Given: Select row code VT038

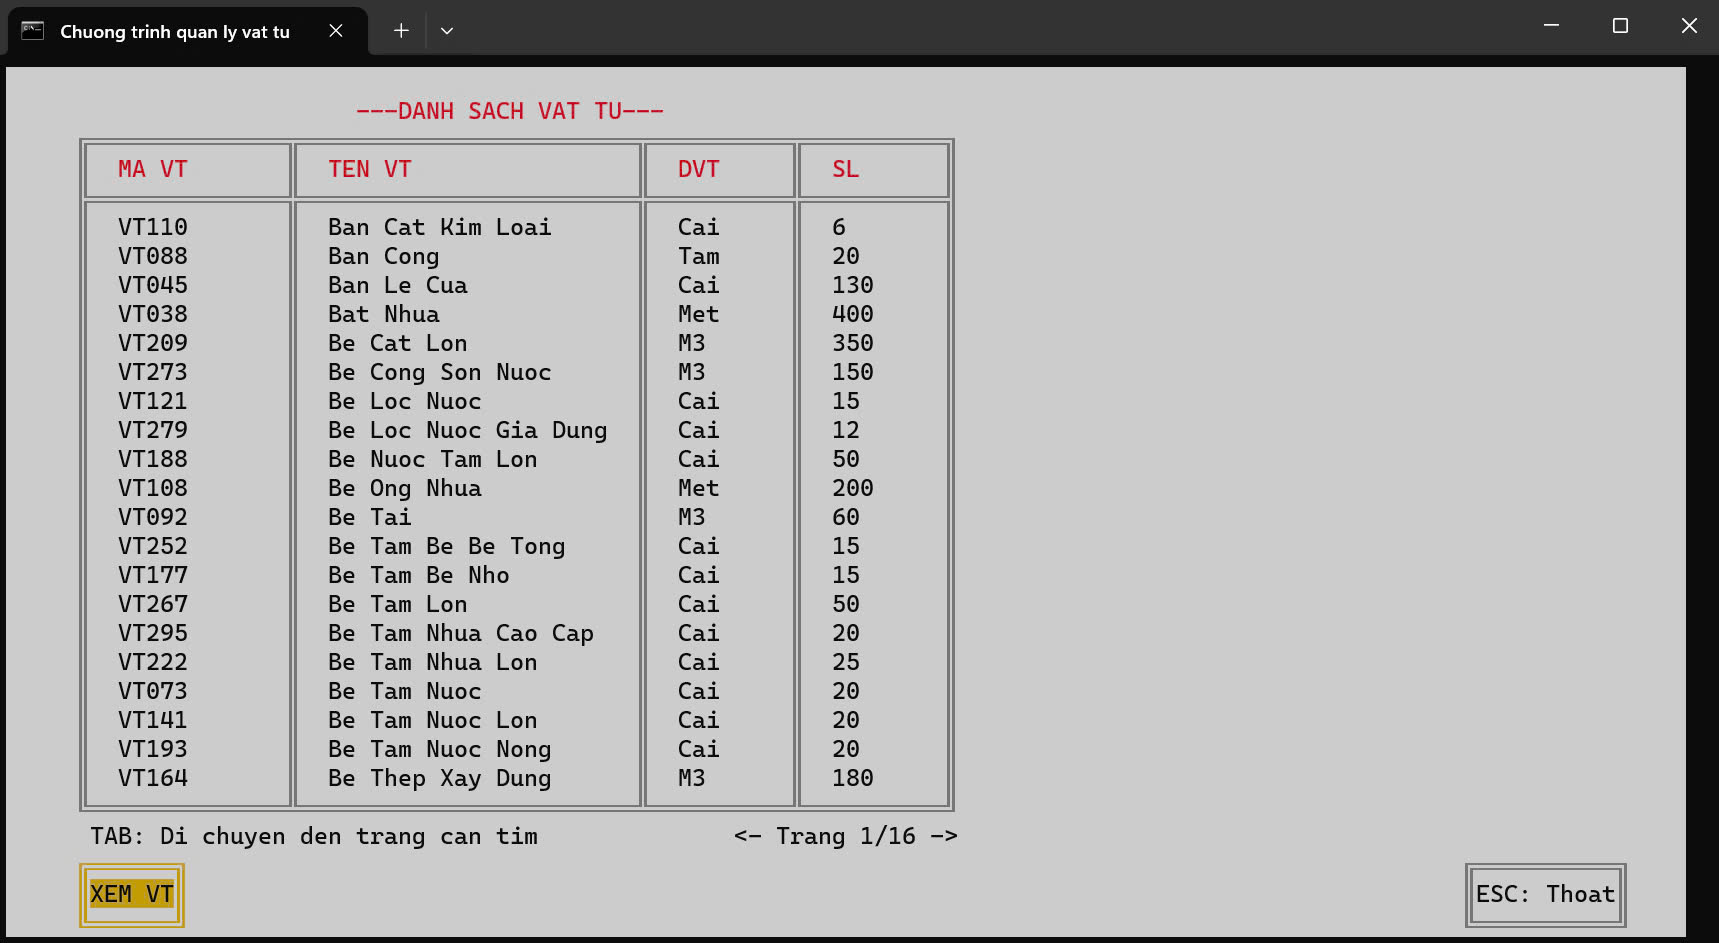Looking at the screenshot, I should pyautogui.click(x=153, y=315).
